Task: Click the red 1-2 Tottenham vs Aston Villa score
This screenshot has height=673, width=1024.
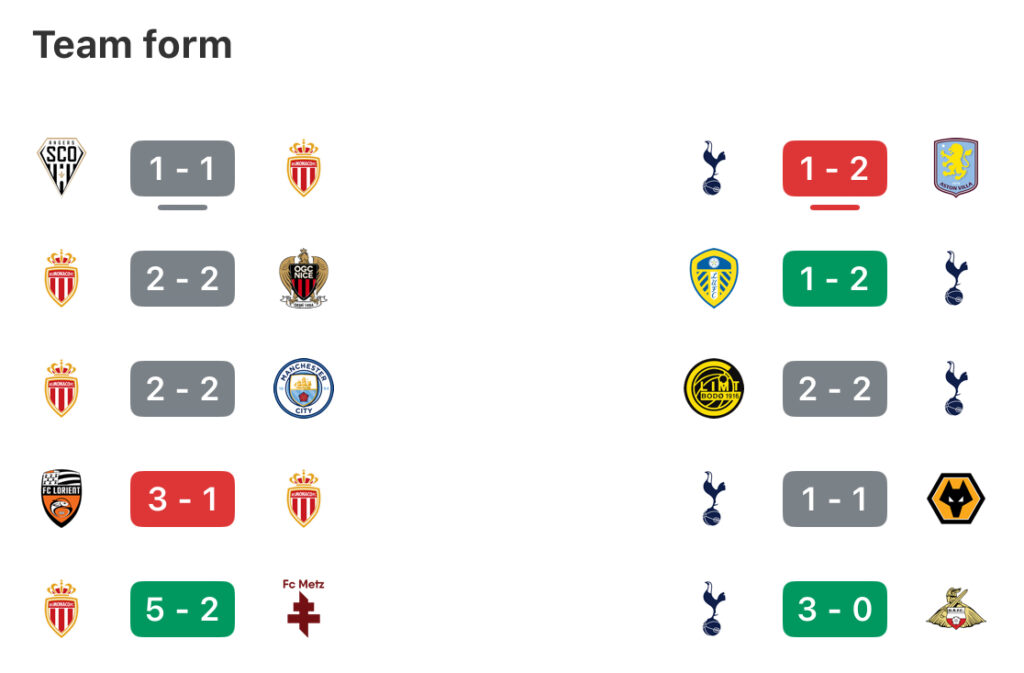Action: 834,168
